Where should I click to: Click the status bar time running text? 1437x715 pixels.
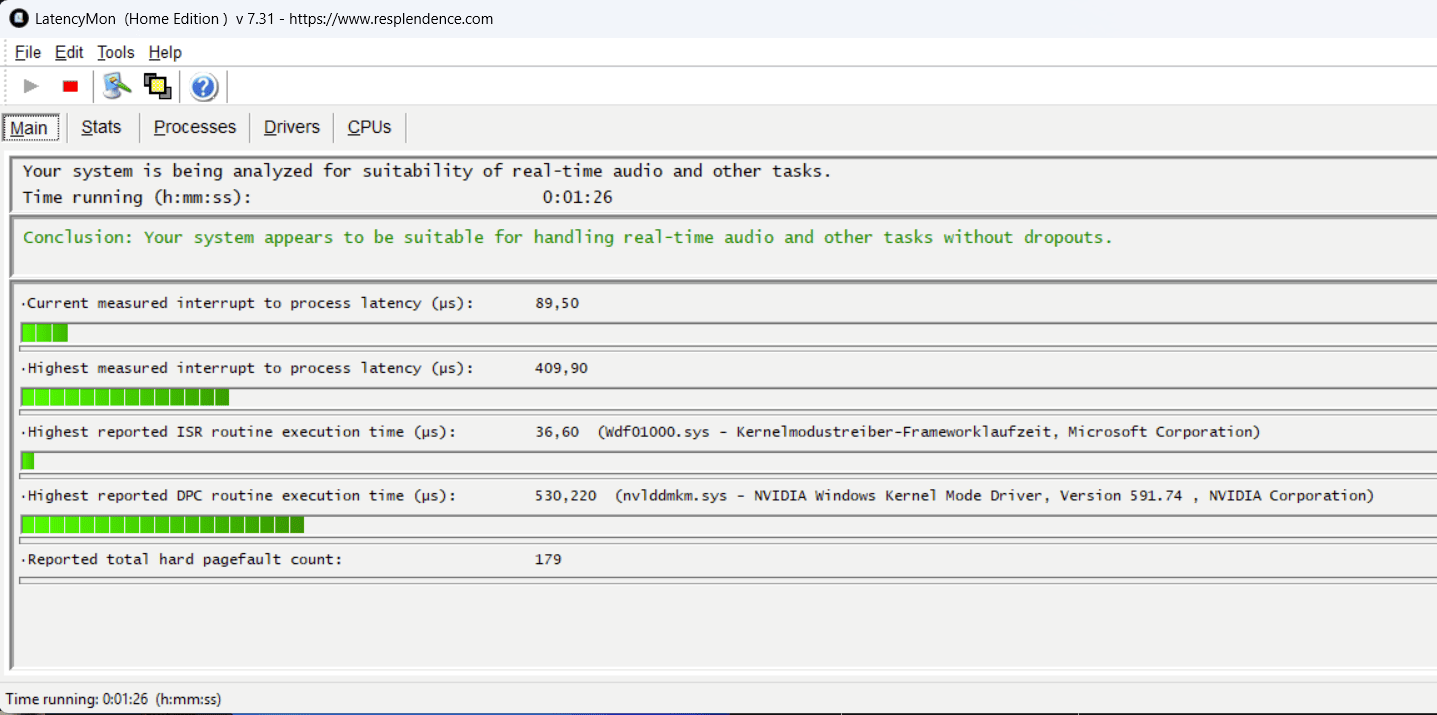[x=113, y=698]
